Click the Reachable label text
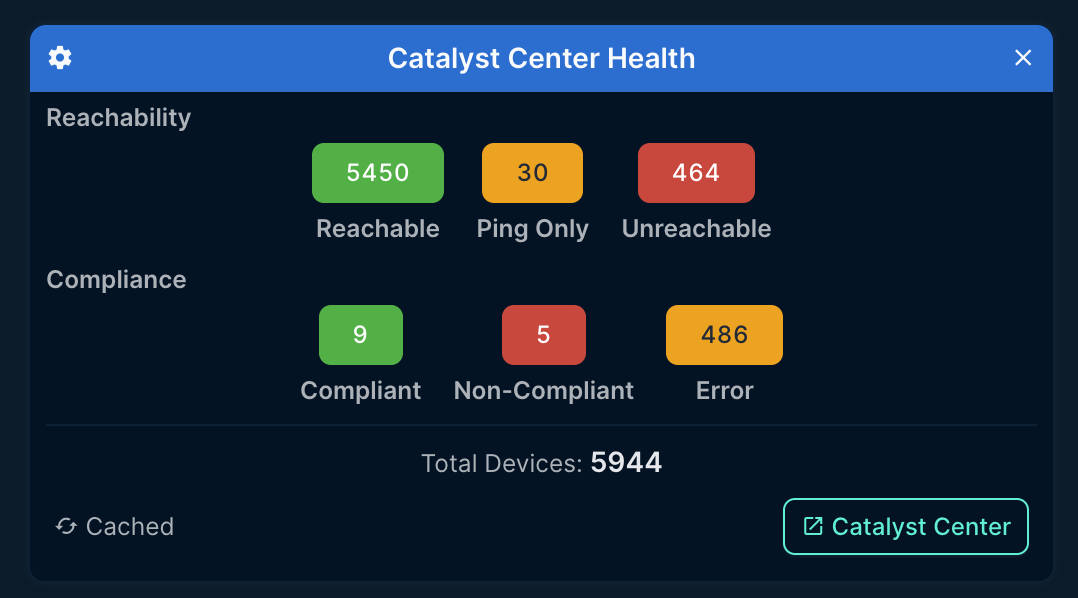Screen dimensions: 1078x598 tap(377, 228)
